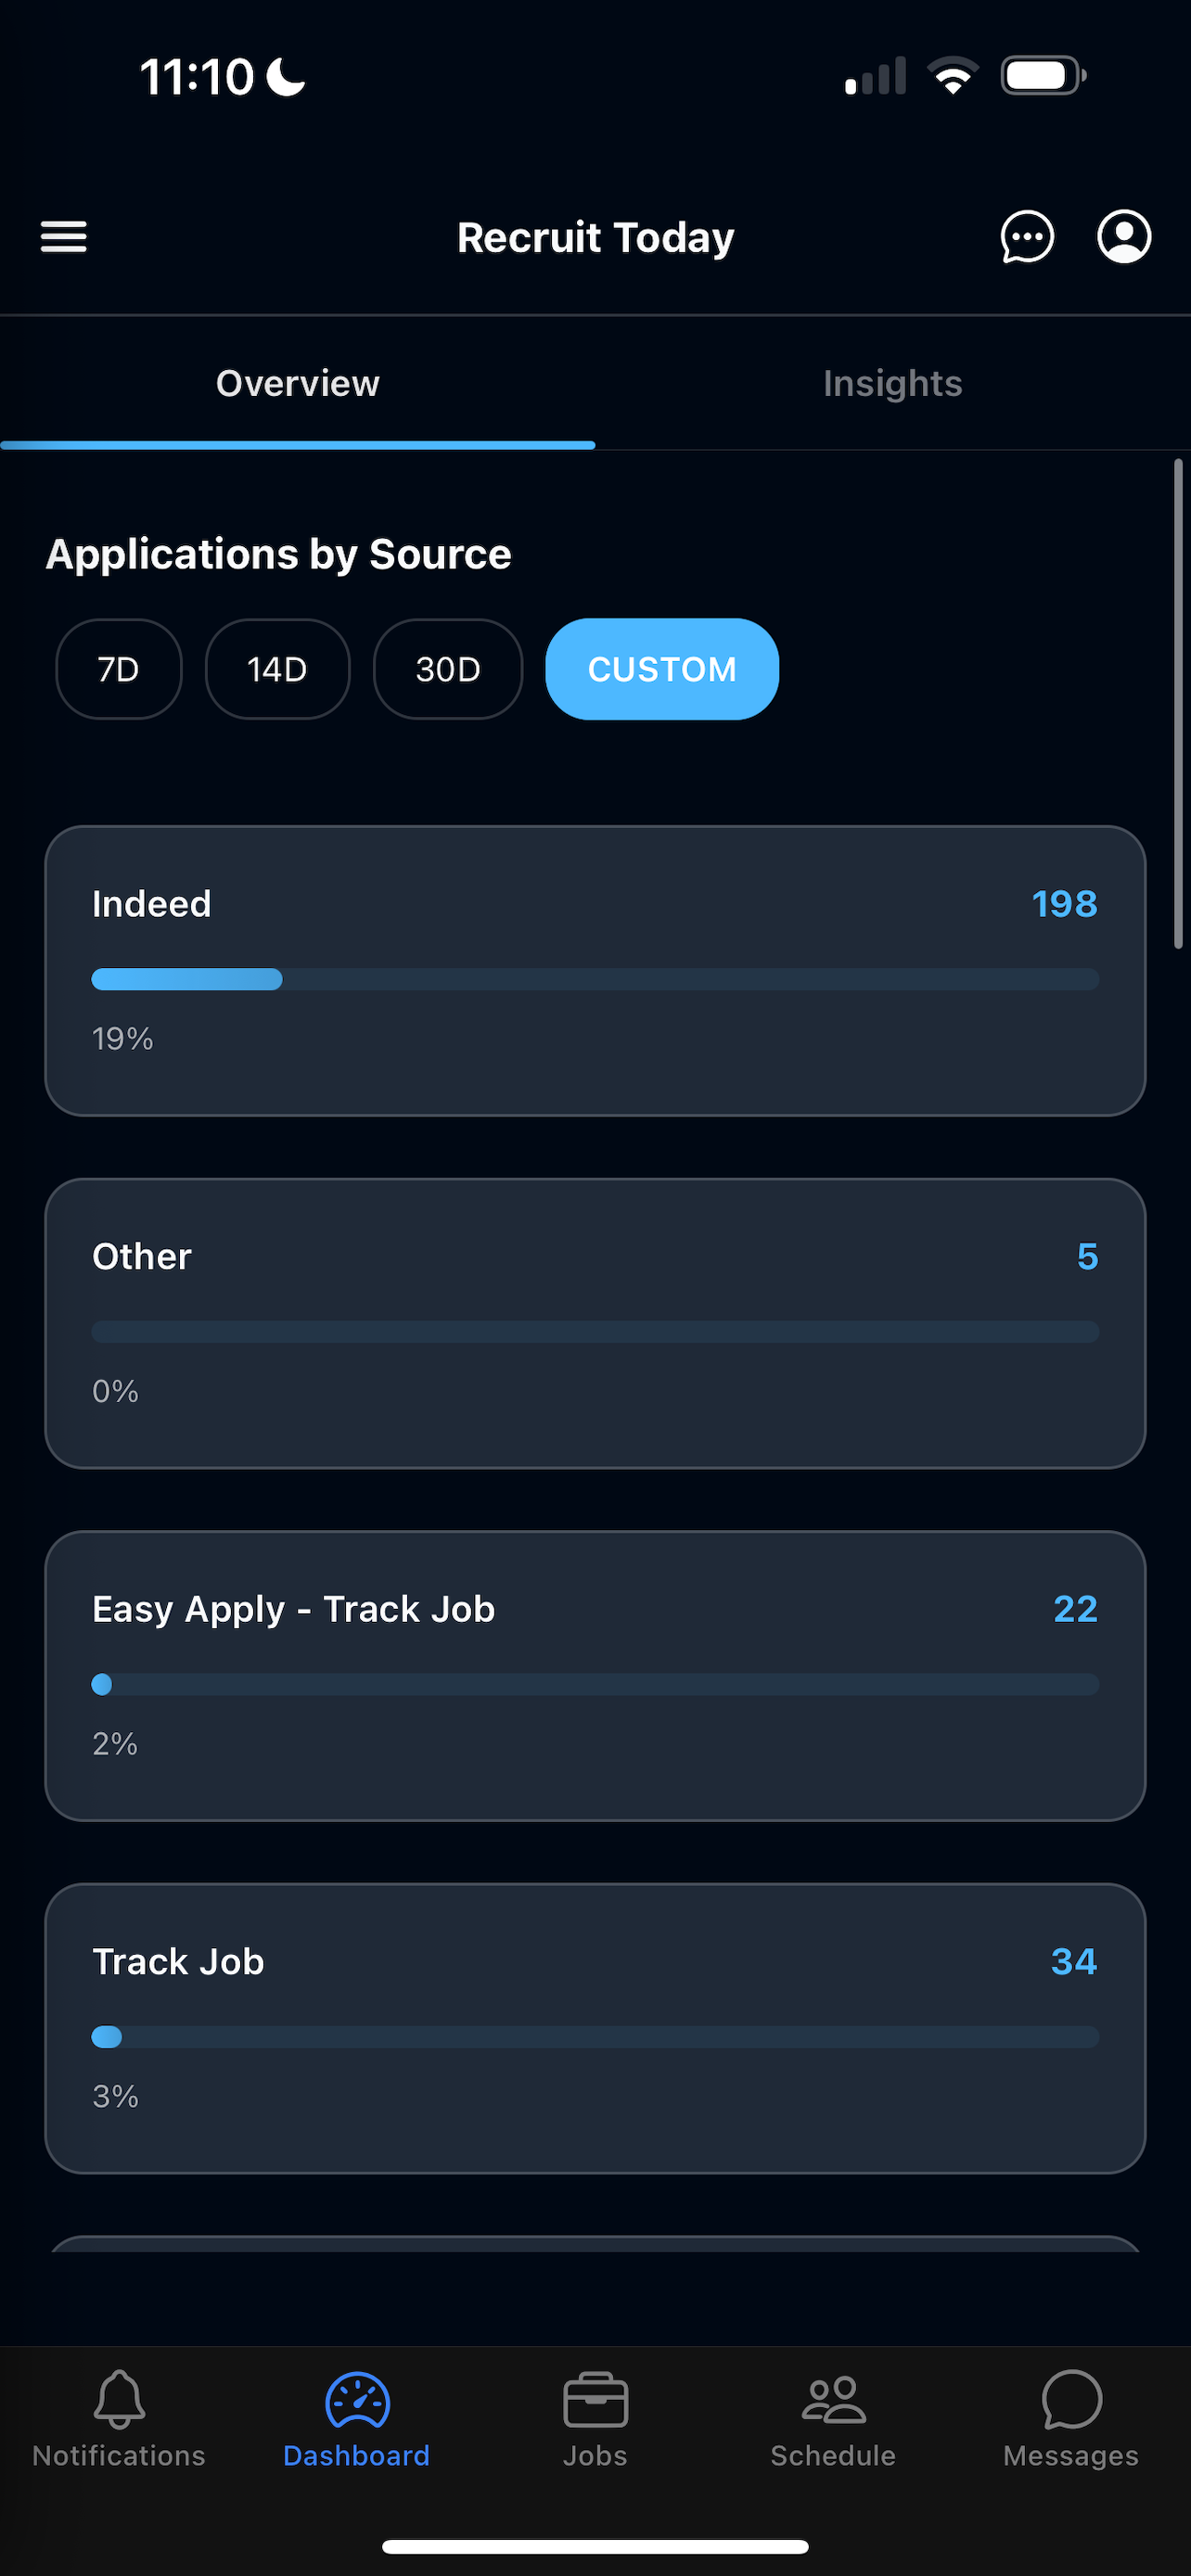Select Easy Apply - Track Job card

(x=595, y=1676)
